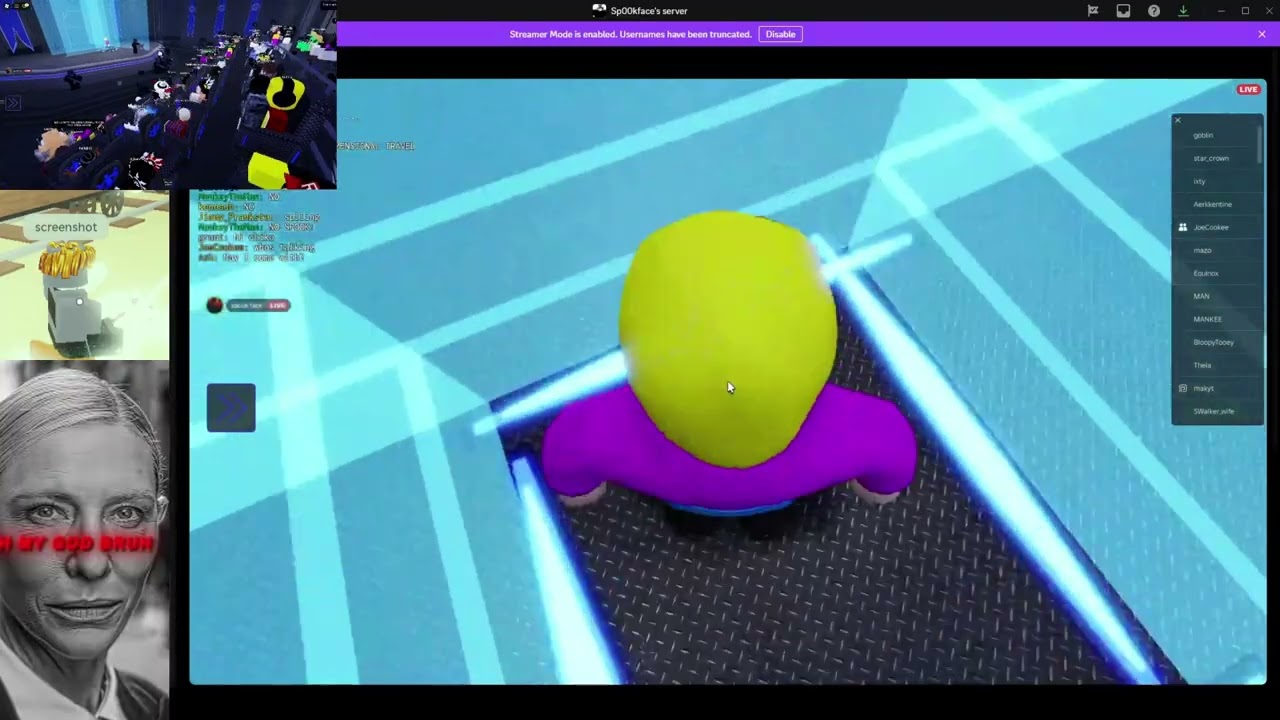This screenshot has width=1280, height=720.
Task: Open the Discord inbox icon
Action: point(1123,11)
